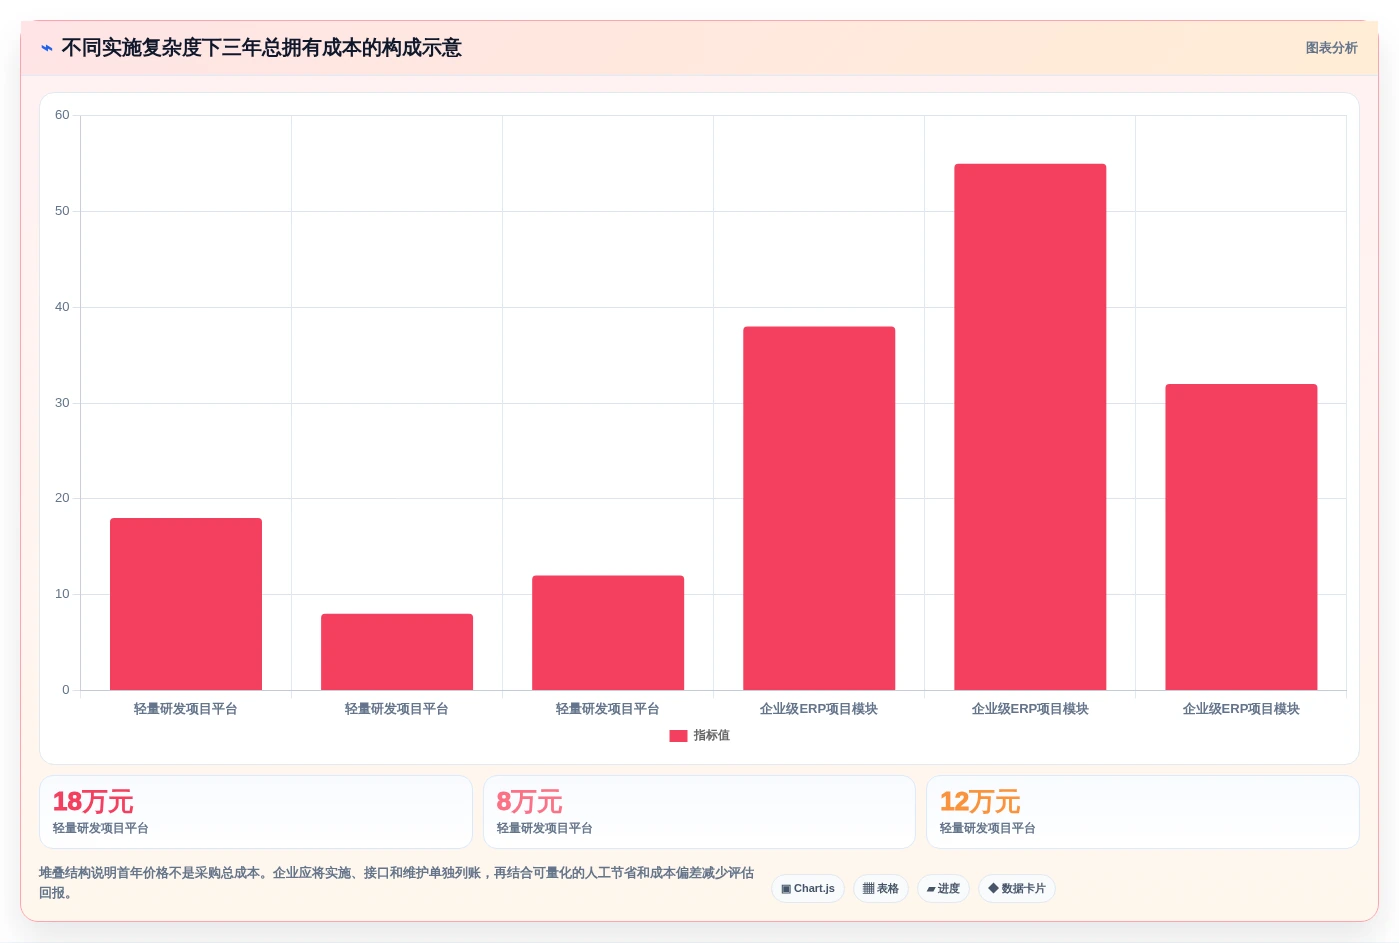Click the bar with value 12
The height and width of the screenshot is (943, 1399).
608,633
